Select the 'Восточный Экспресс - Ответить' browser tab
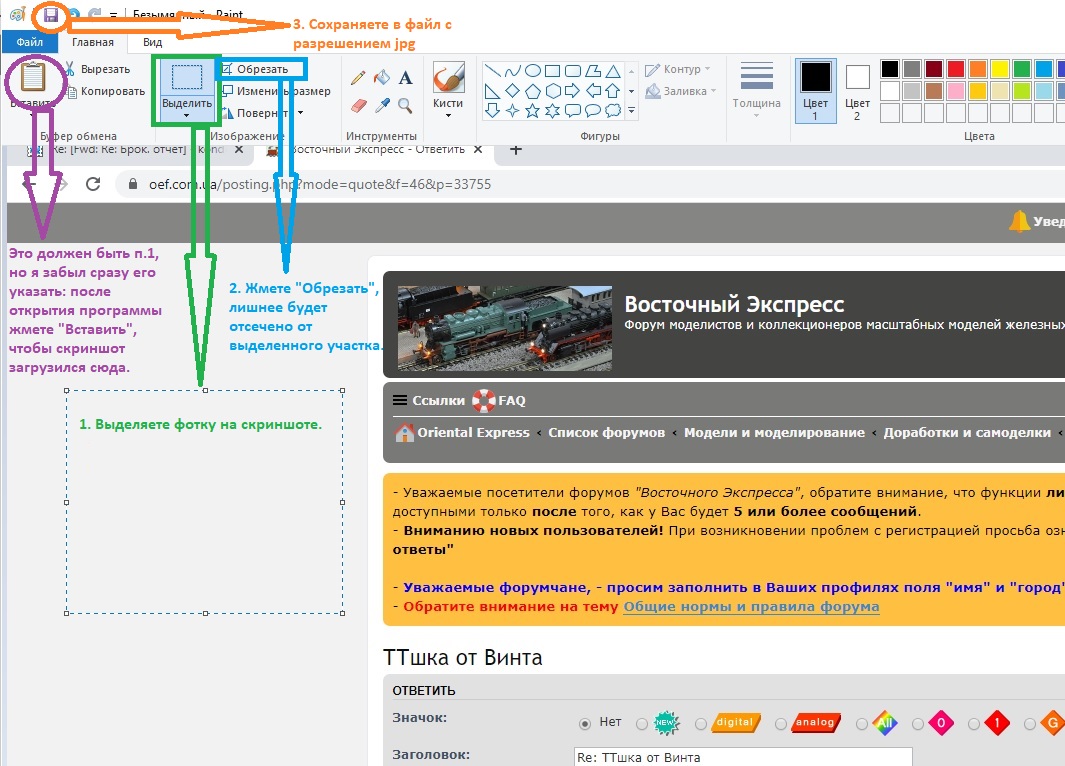1065x766 pixels. coord(375,149)
